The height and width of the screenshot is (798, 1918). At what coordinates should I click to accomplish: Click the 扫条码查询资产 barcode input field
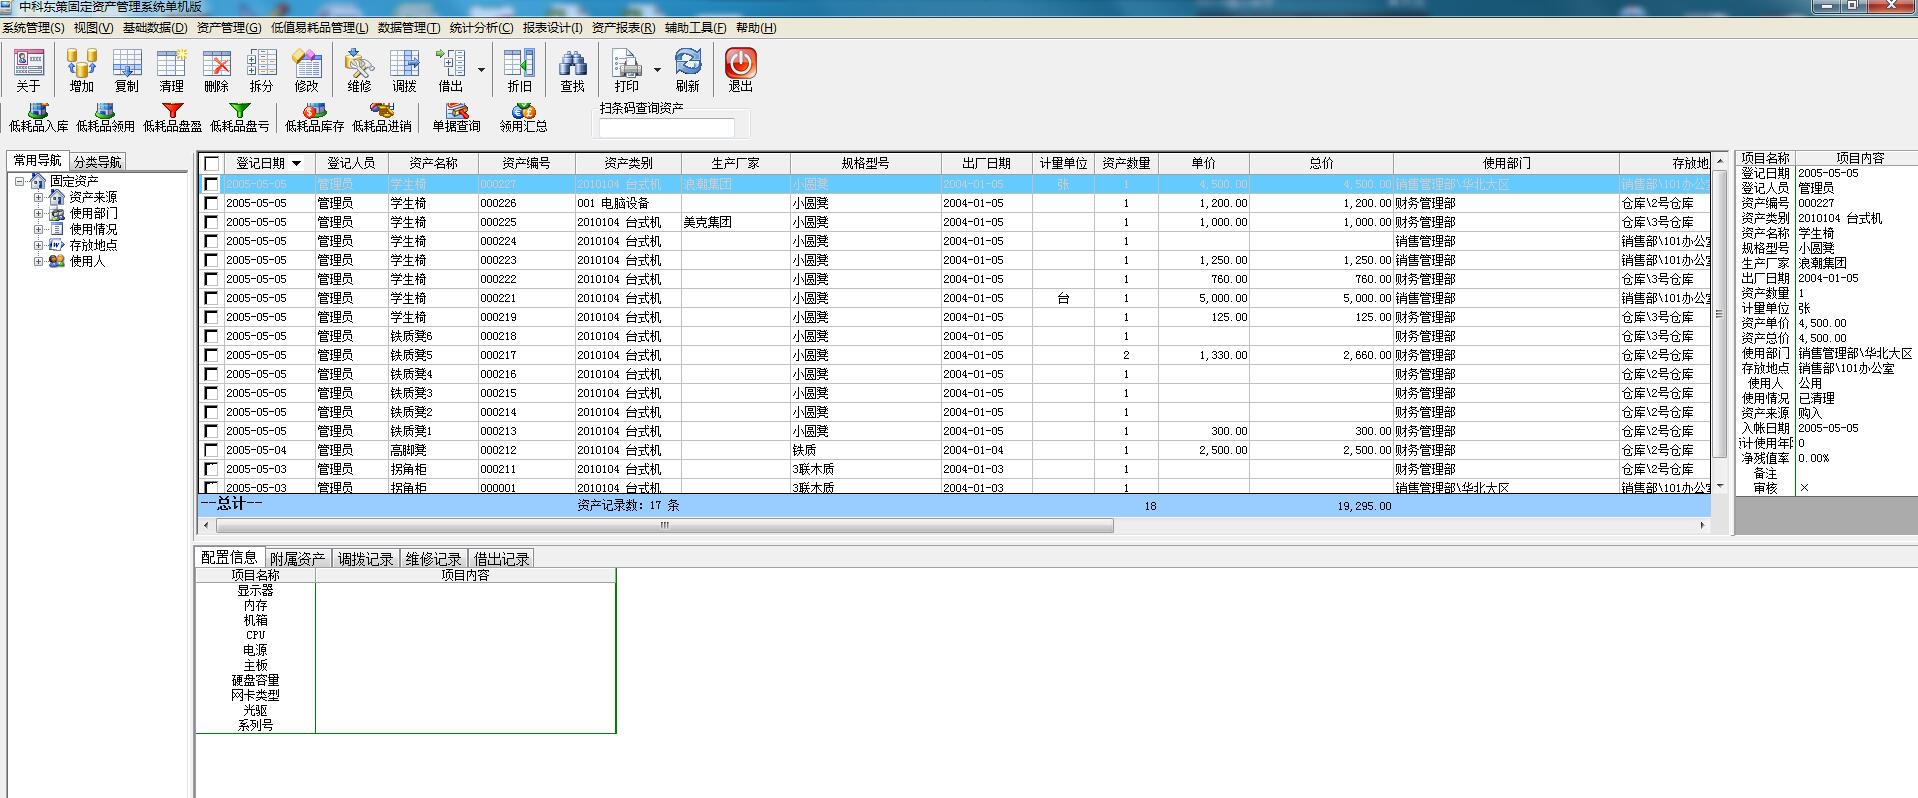[666, 128]
